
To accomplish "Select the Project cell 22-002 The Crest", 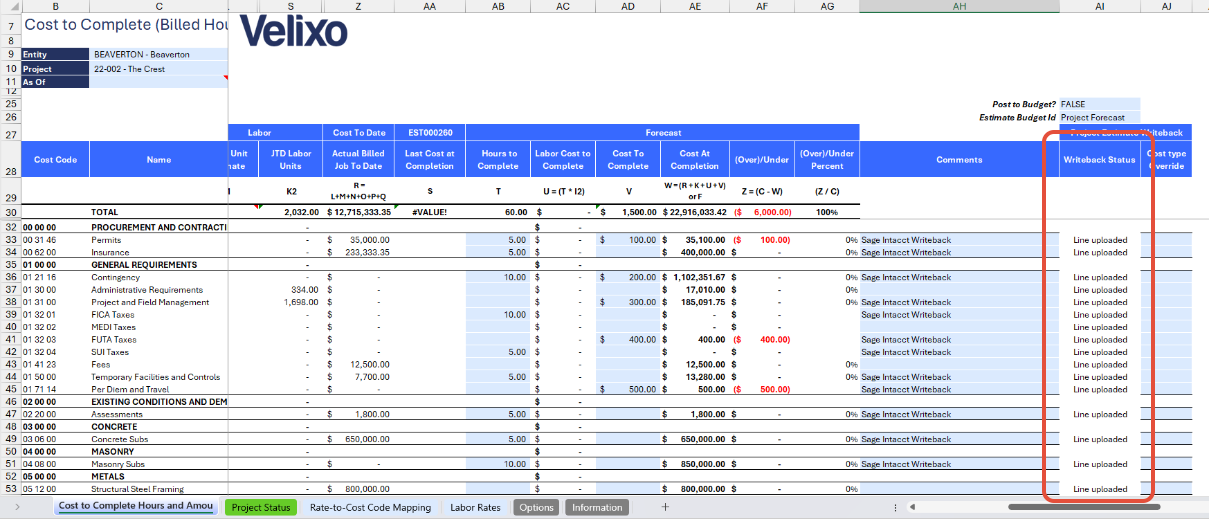I will point(158,69).
